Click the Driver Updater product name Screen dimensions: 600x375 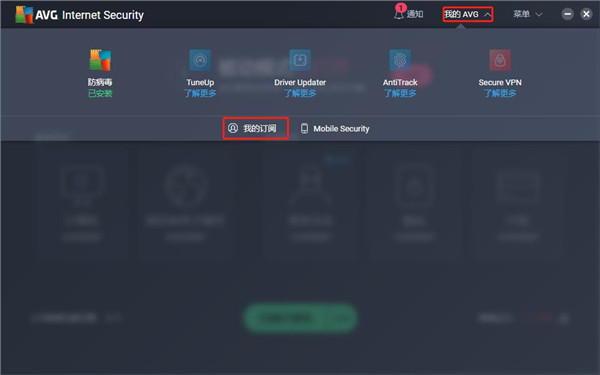(300, 82)
